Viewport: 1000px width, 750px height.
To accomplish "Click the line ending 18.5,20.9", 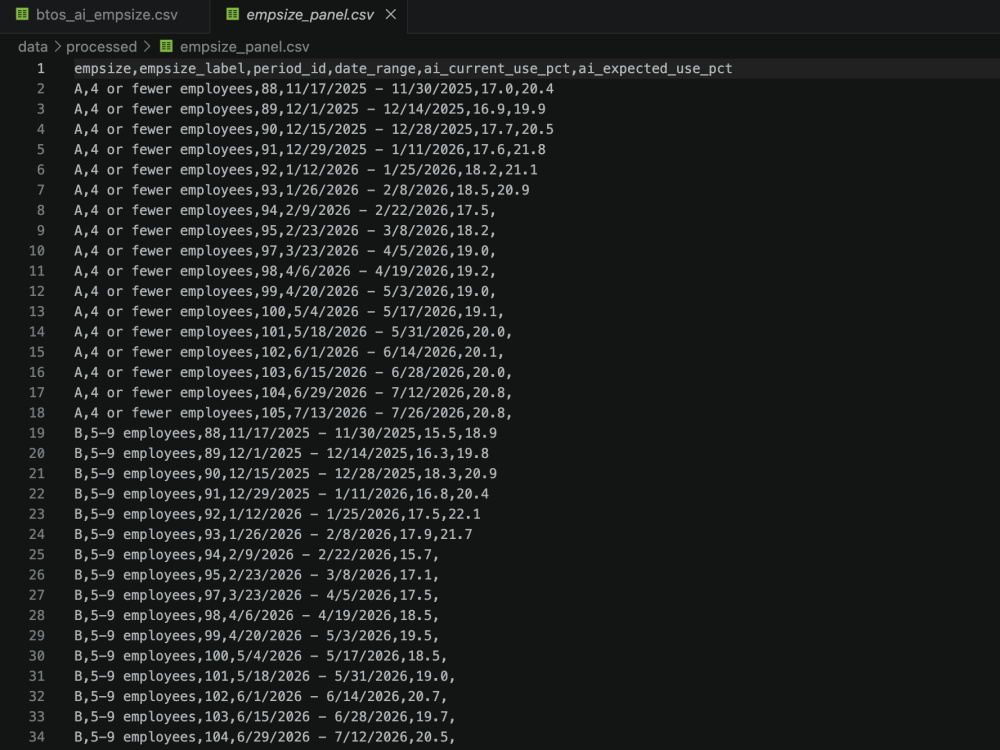I will pyautogui.click(x=302, y=190).
